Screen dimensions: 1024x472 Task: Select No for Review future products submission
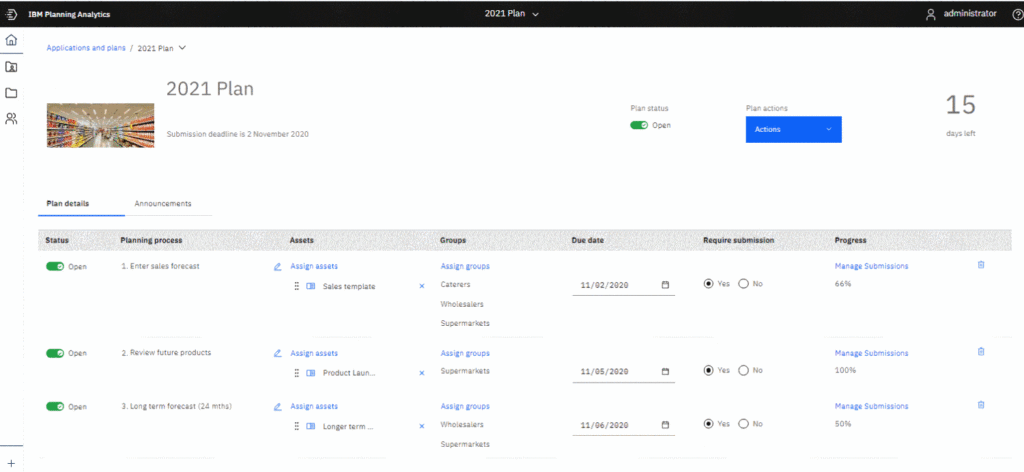coord(743,371)
